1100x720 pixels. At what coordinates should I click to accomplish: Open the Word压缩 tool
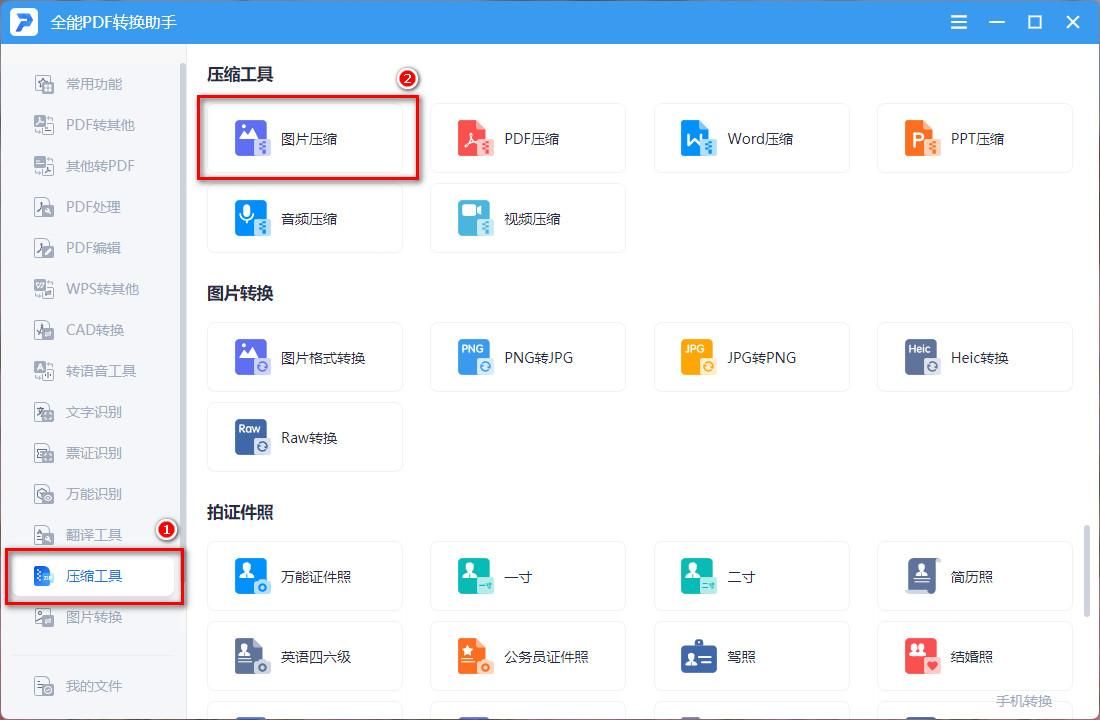(x=751, y=138)
